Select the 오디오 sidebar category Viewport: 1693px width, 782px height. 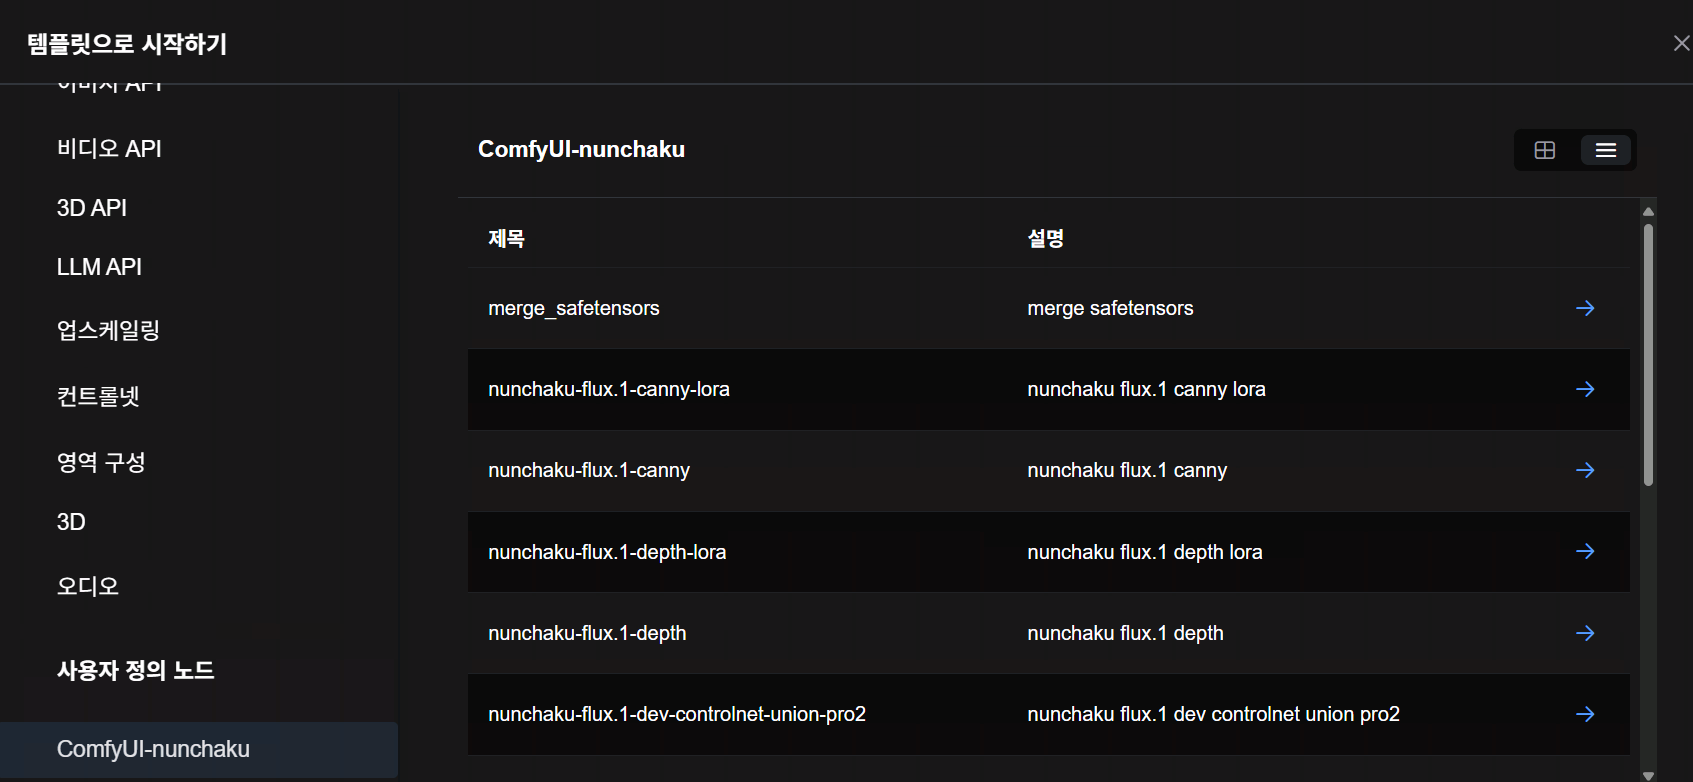point(88,586)
